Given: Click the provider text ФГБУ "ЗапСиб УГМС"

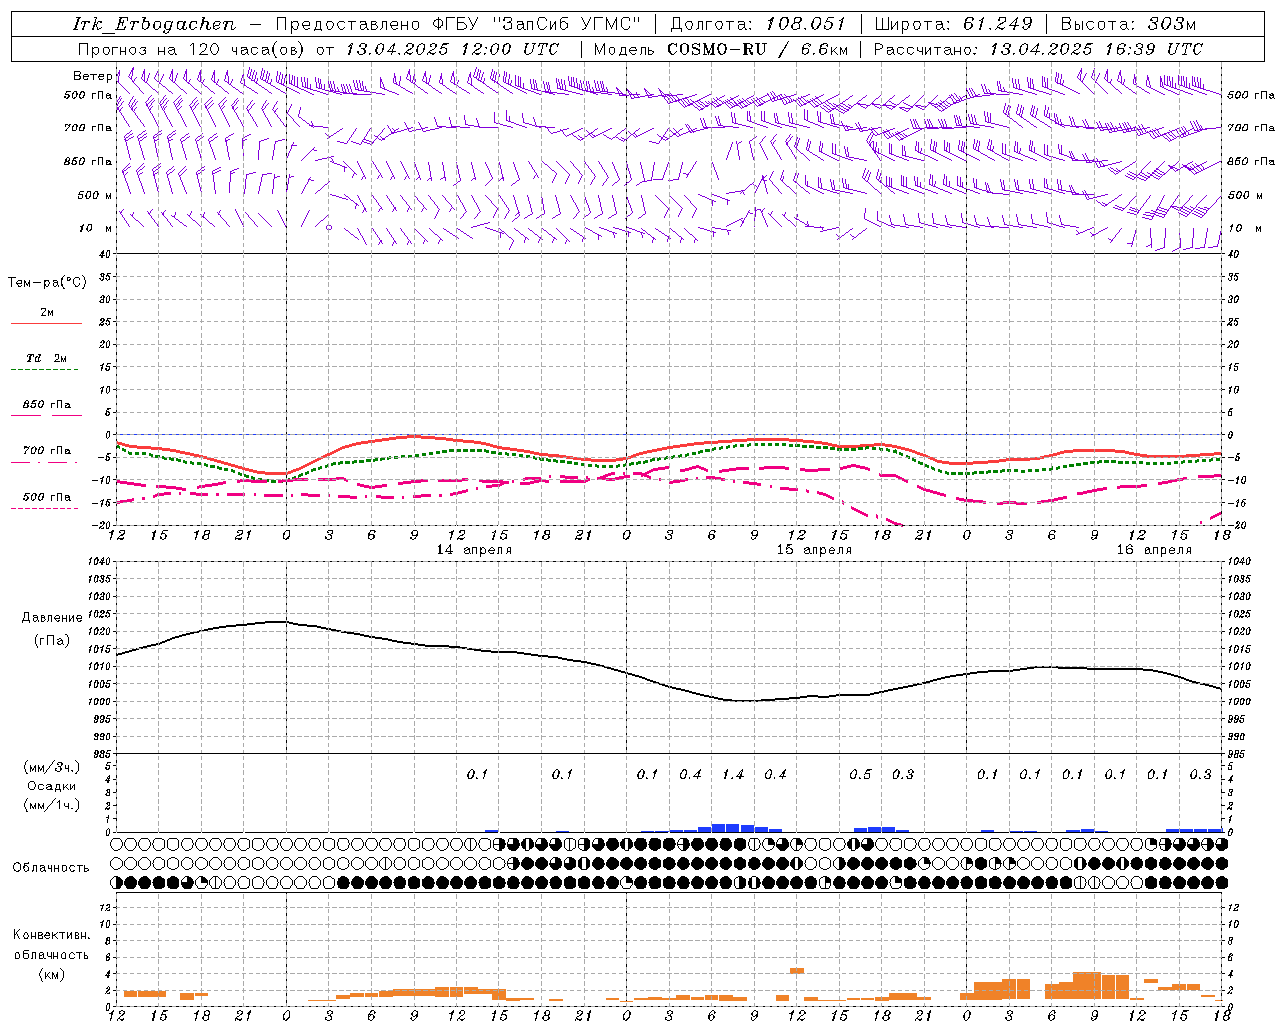Looking at the screenshot, I should pos(536,24).
